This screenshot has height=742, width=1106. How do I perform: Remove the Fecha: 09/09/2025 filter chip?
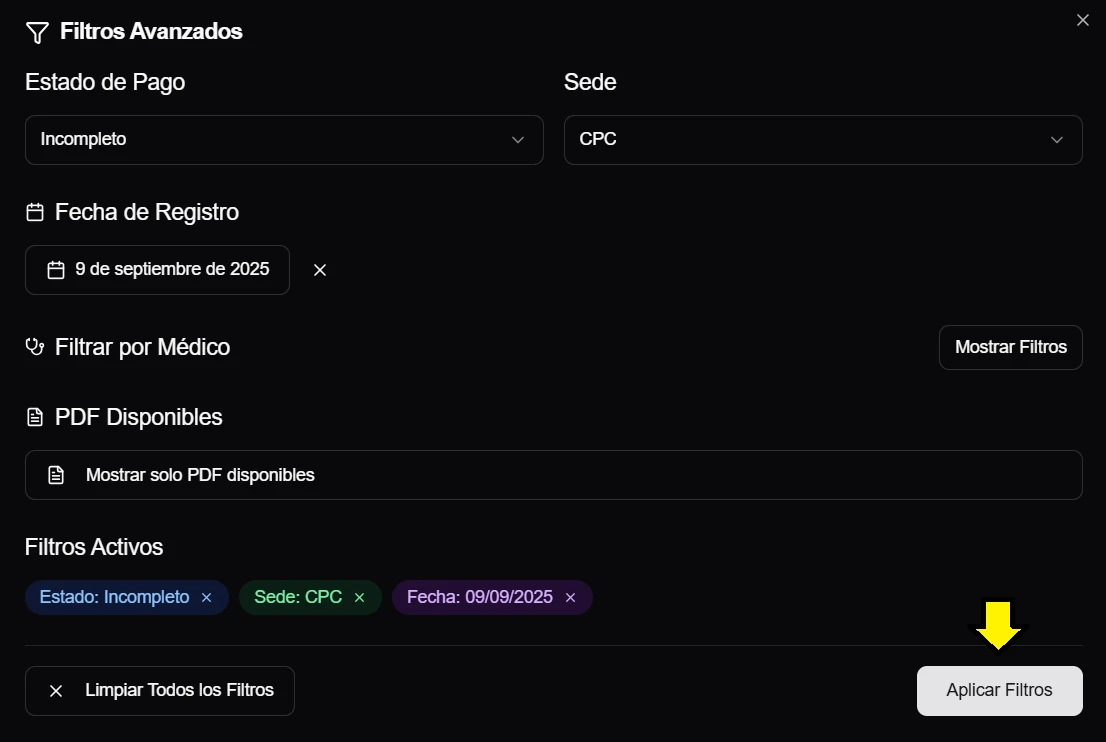coord(571,598)
